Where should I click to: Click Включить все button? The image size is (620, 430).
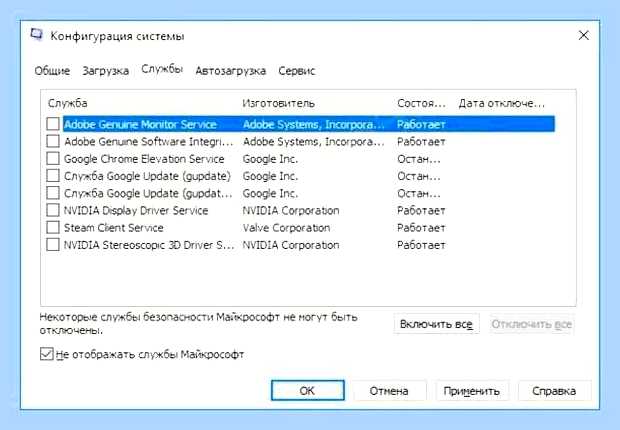tap(437, 324)
